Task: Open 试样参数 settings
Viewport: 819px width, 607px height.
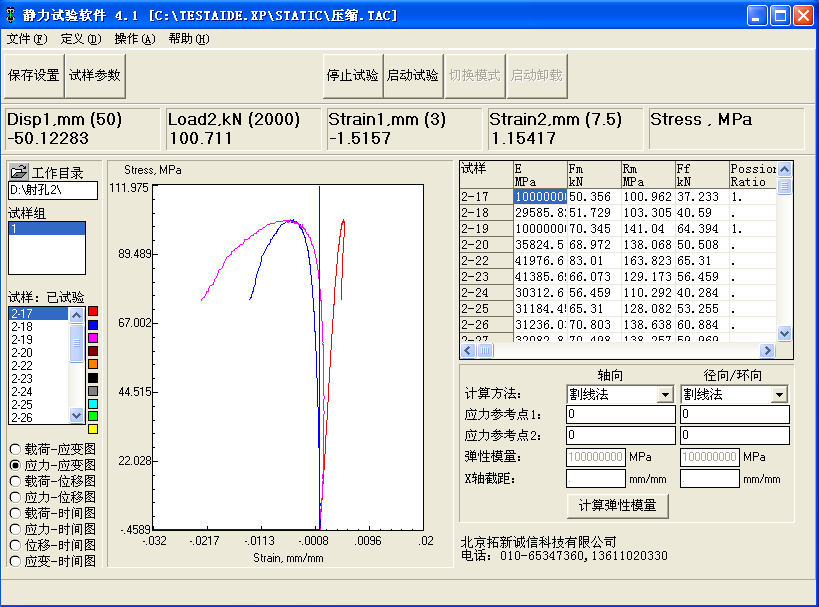Action: [x=95, y=76]
